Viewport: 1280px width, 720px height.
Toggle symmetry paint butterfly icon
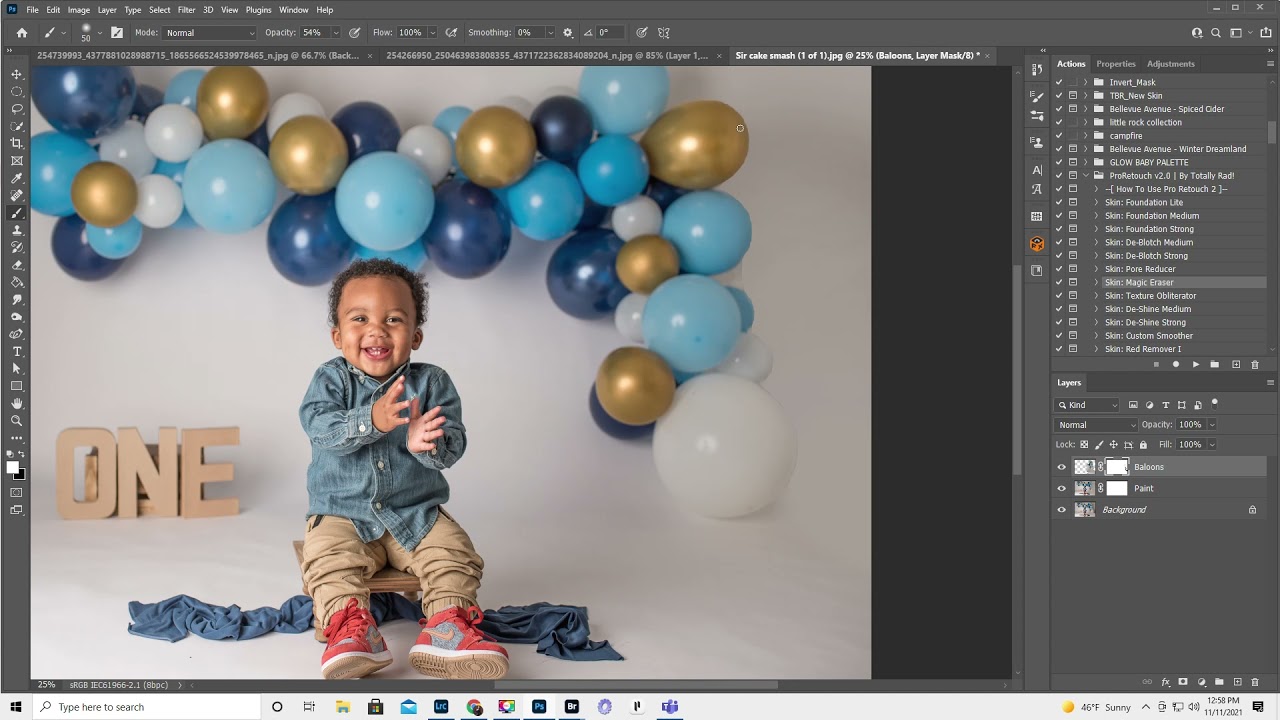point(664,33)
